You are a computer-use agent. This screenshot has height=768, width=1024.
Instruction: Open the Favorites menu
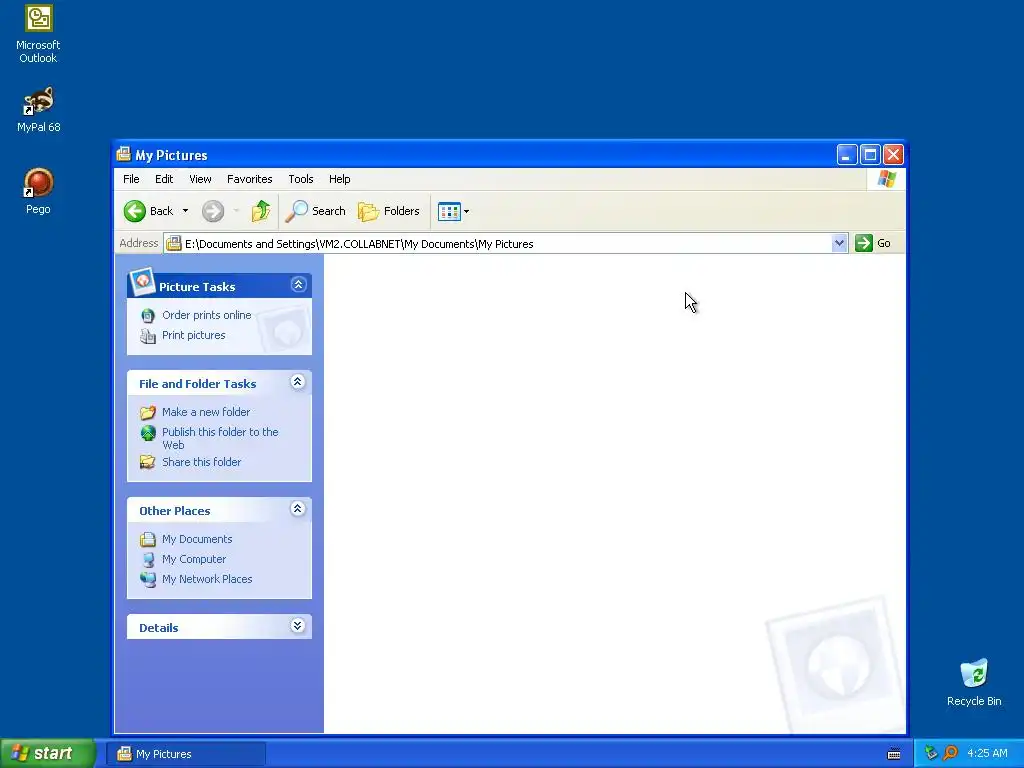(249, 179)
